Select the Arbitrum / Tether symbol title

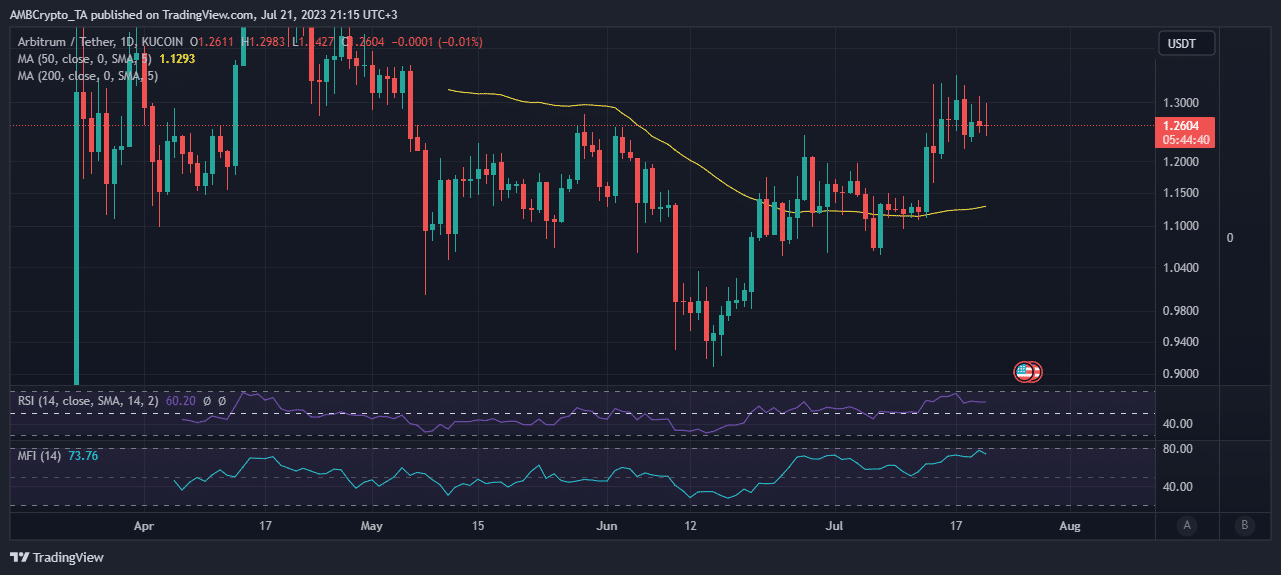coord(75,41)
